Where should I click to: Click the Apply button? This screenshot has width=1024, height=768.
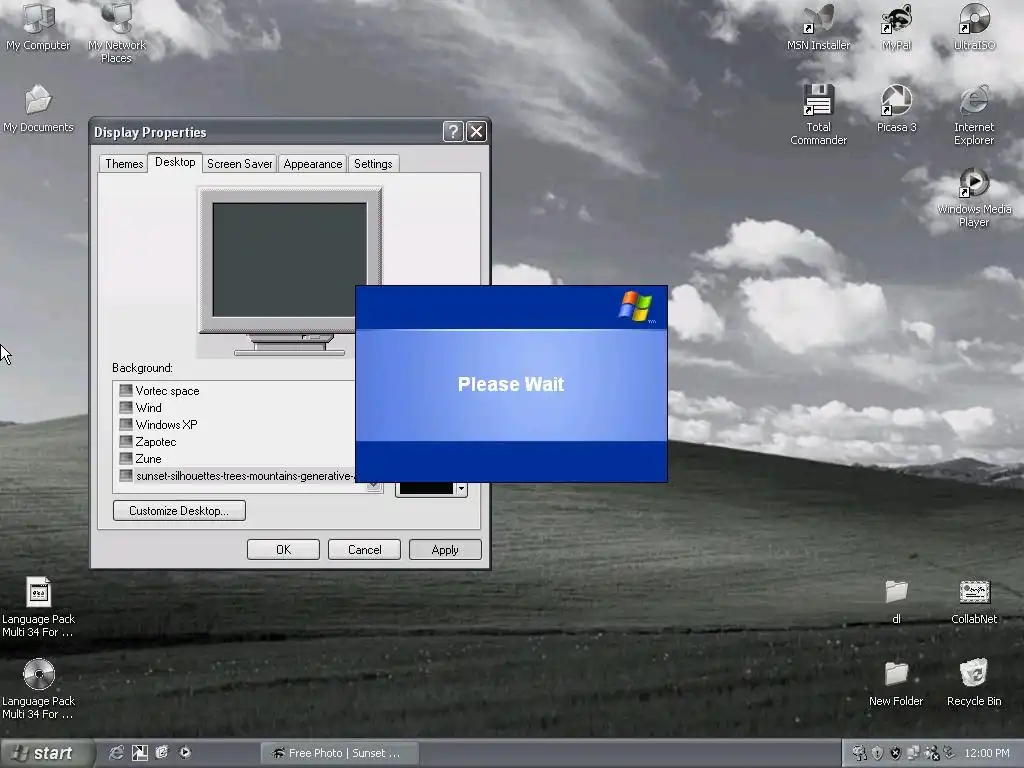pos(445,549)
